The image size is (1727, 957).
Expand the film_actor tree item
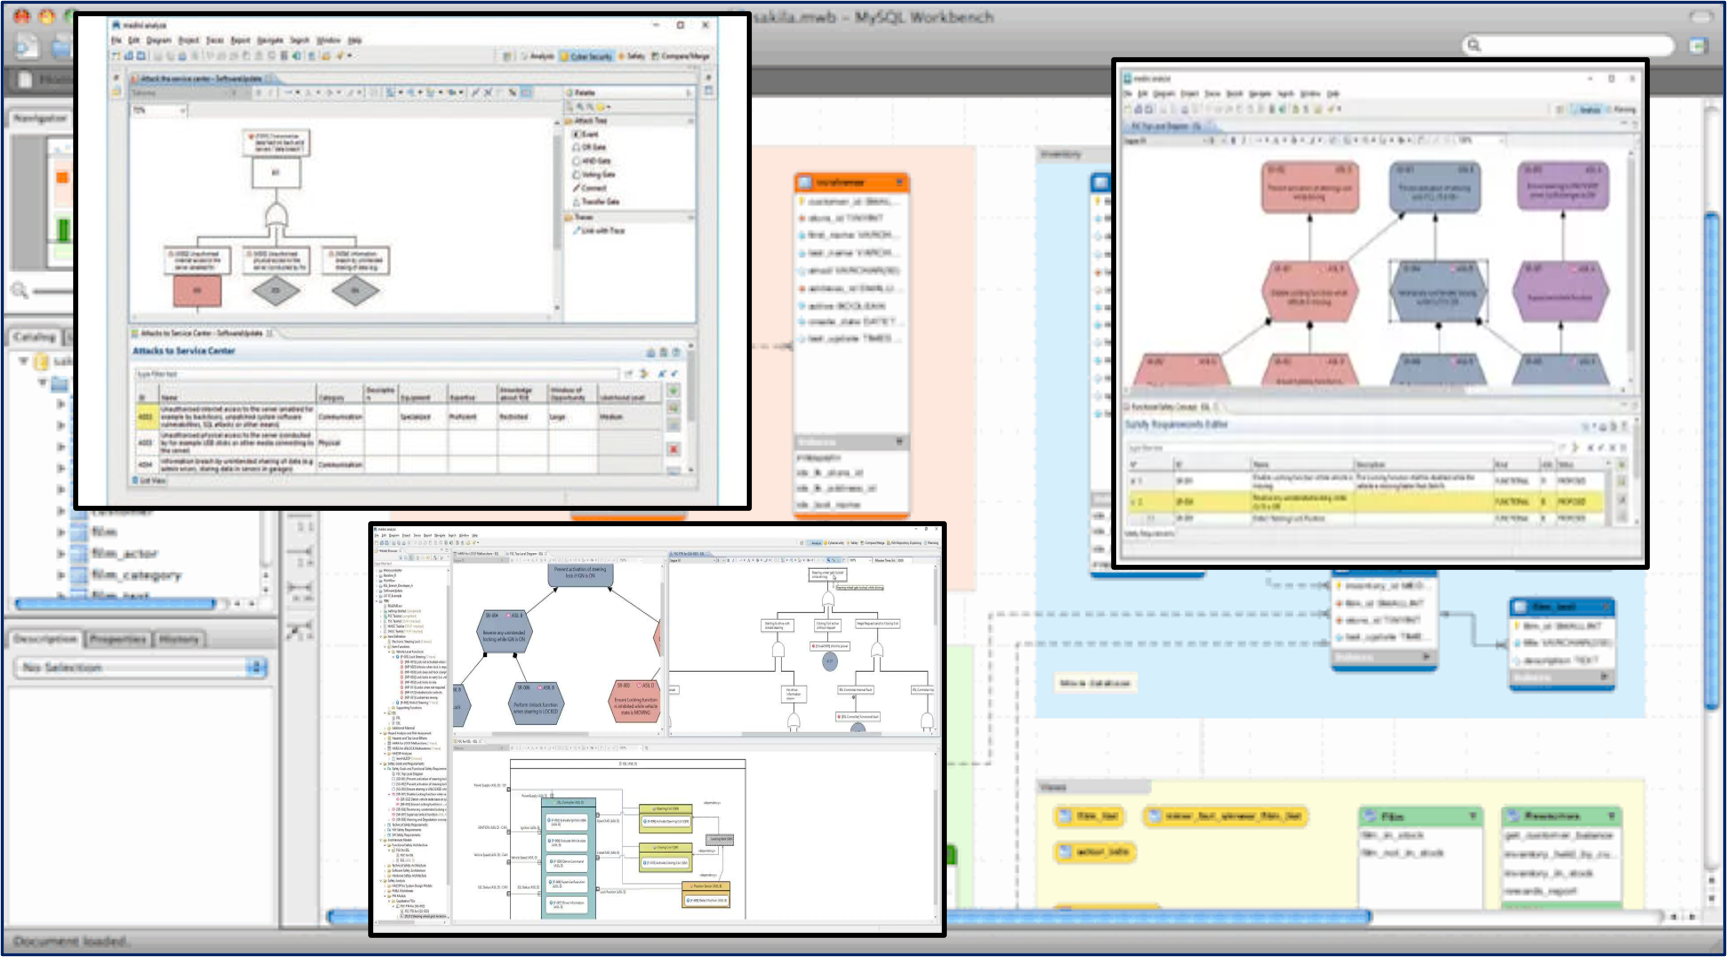(x=61, y=554)
